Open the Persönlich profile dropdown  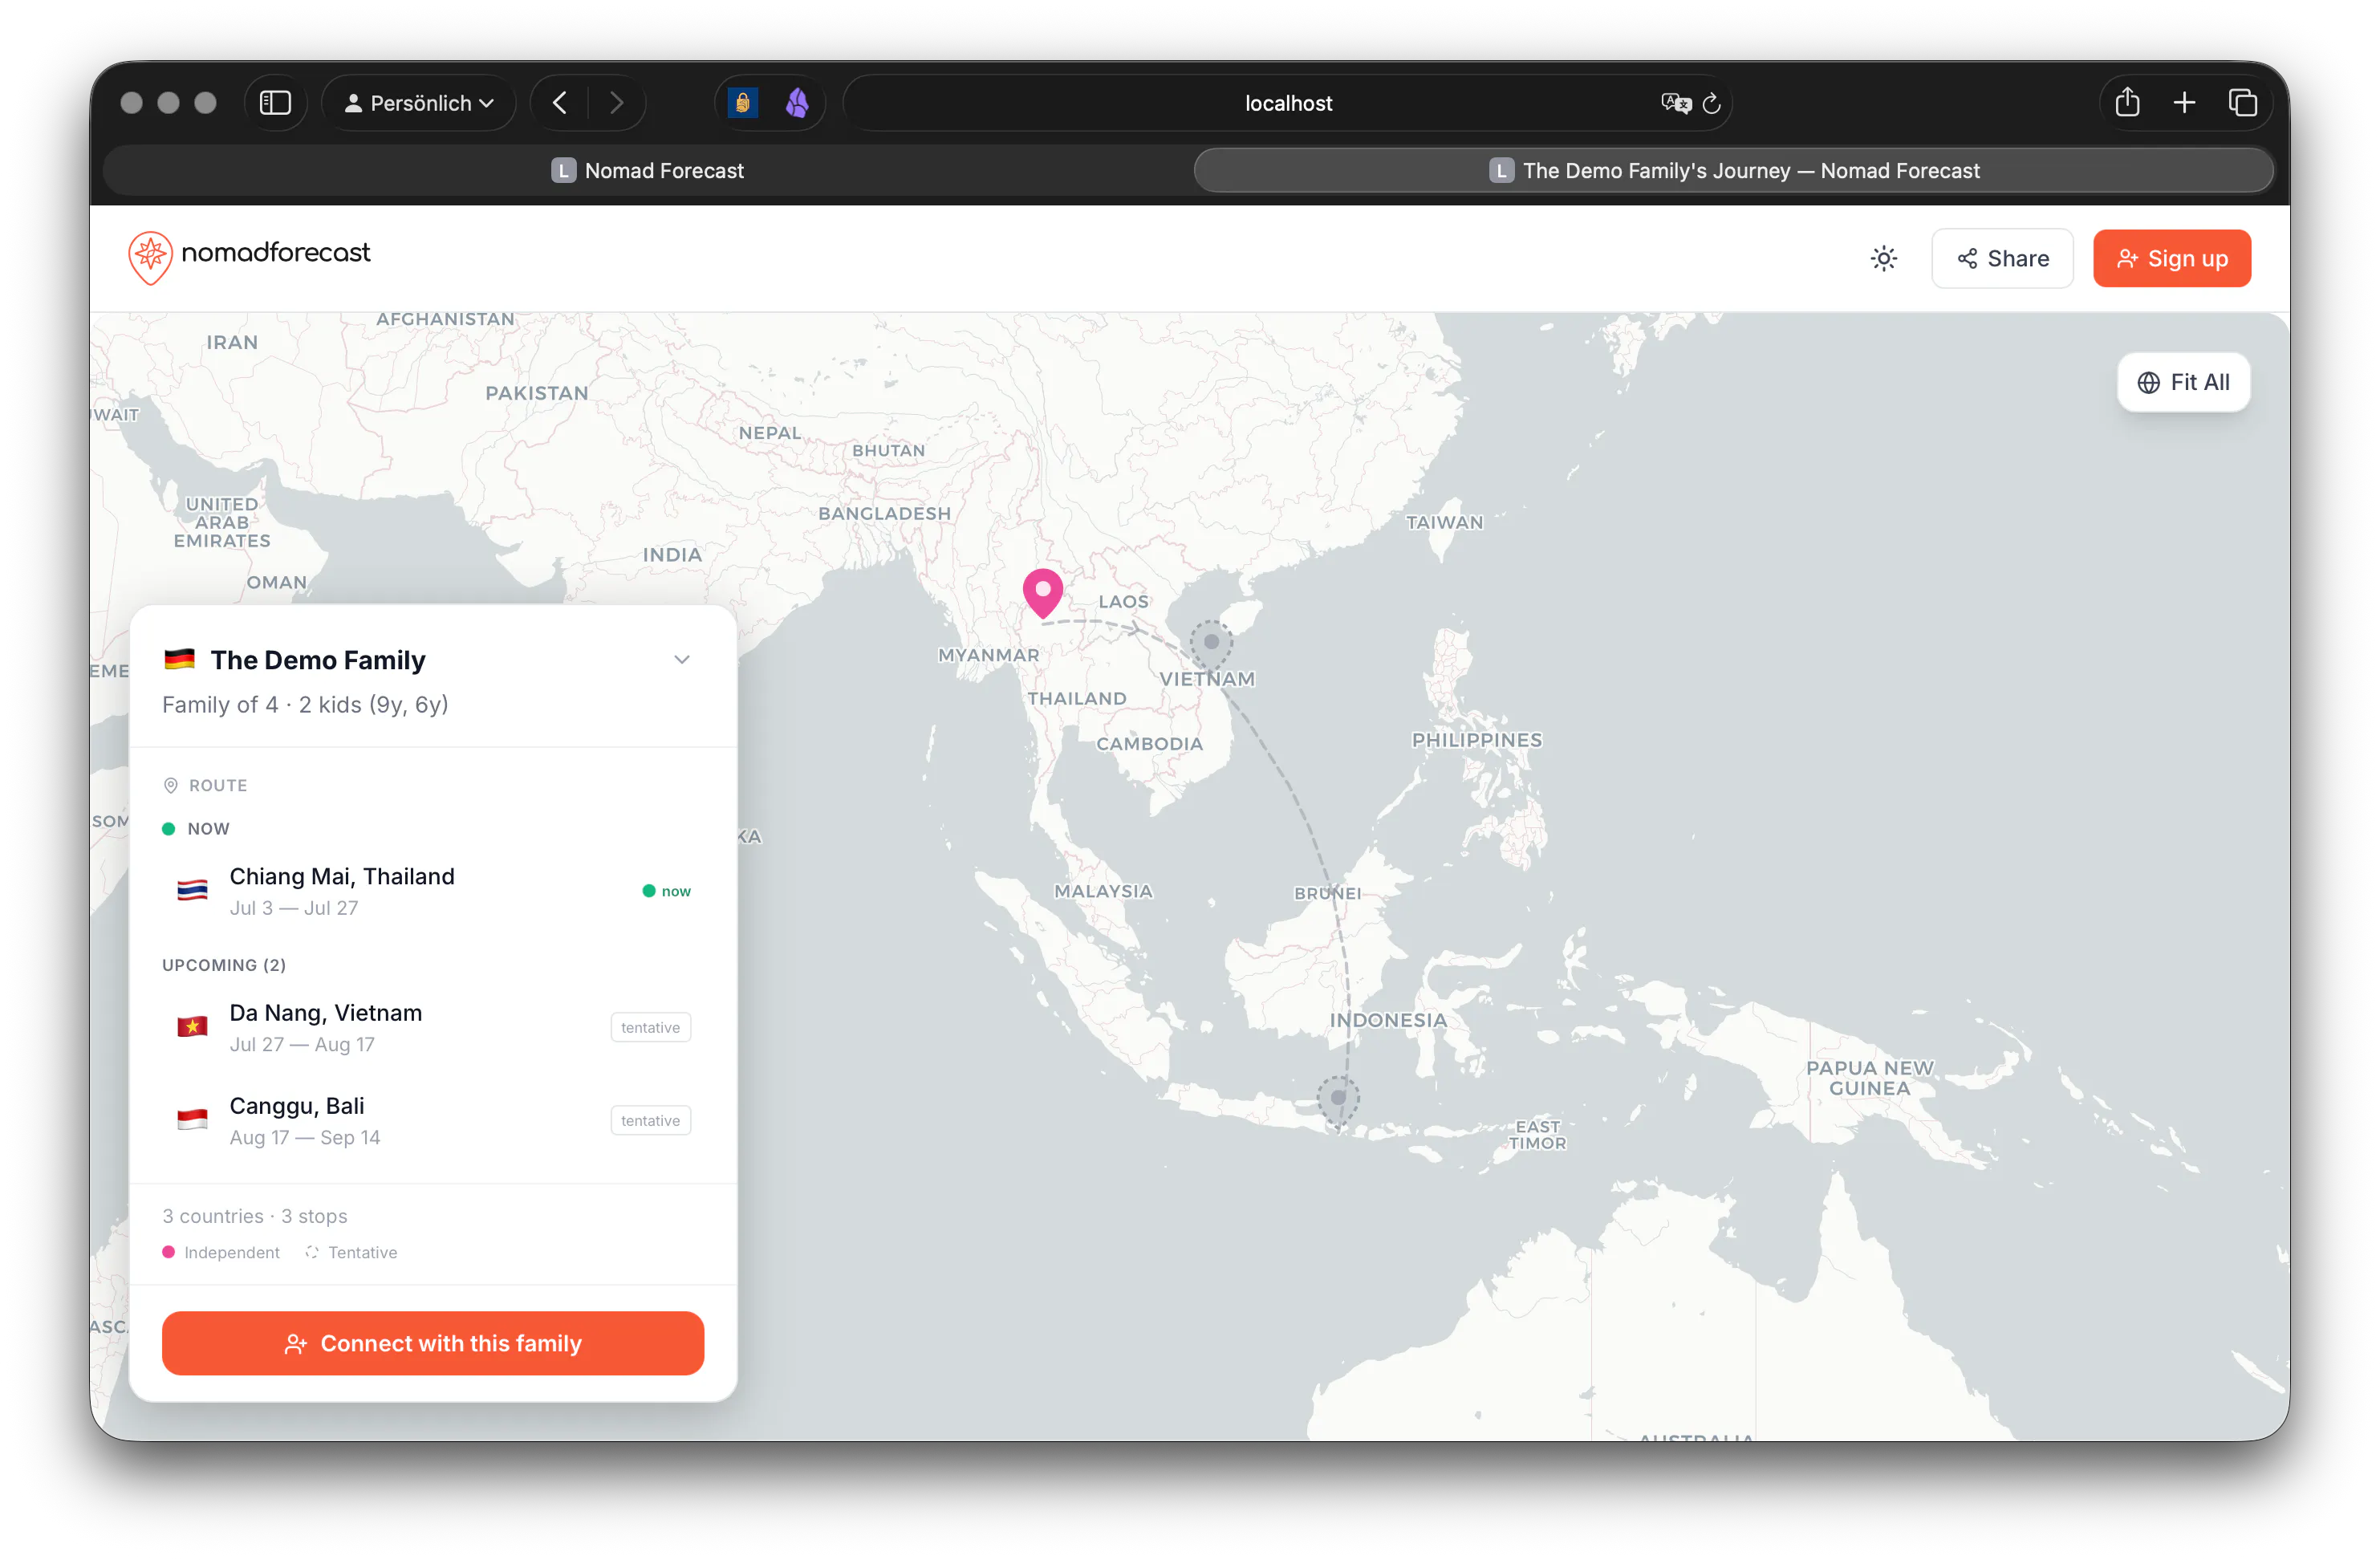pyautogui.click(x=419, y=103)
